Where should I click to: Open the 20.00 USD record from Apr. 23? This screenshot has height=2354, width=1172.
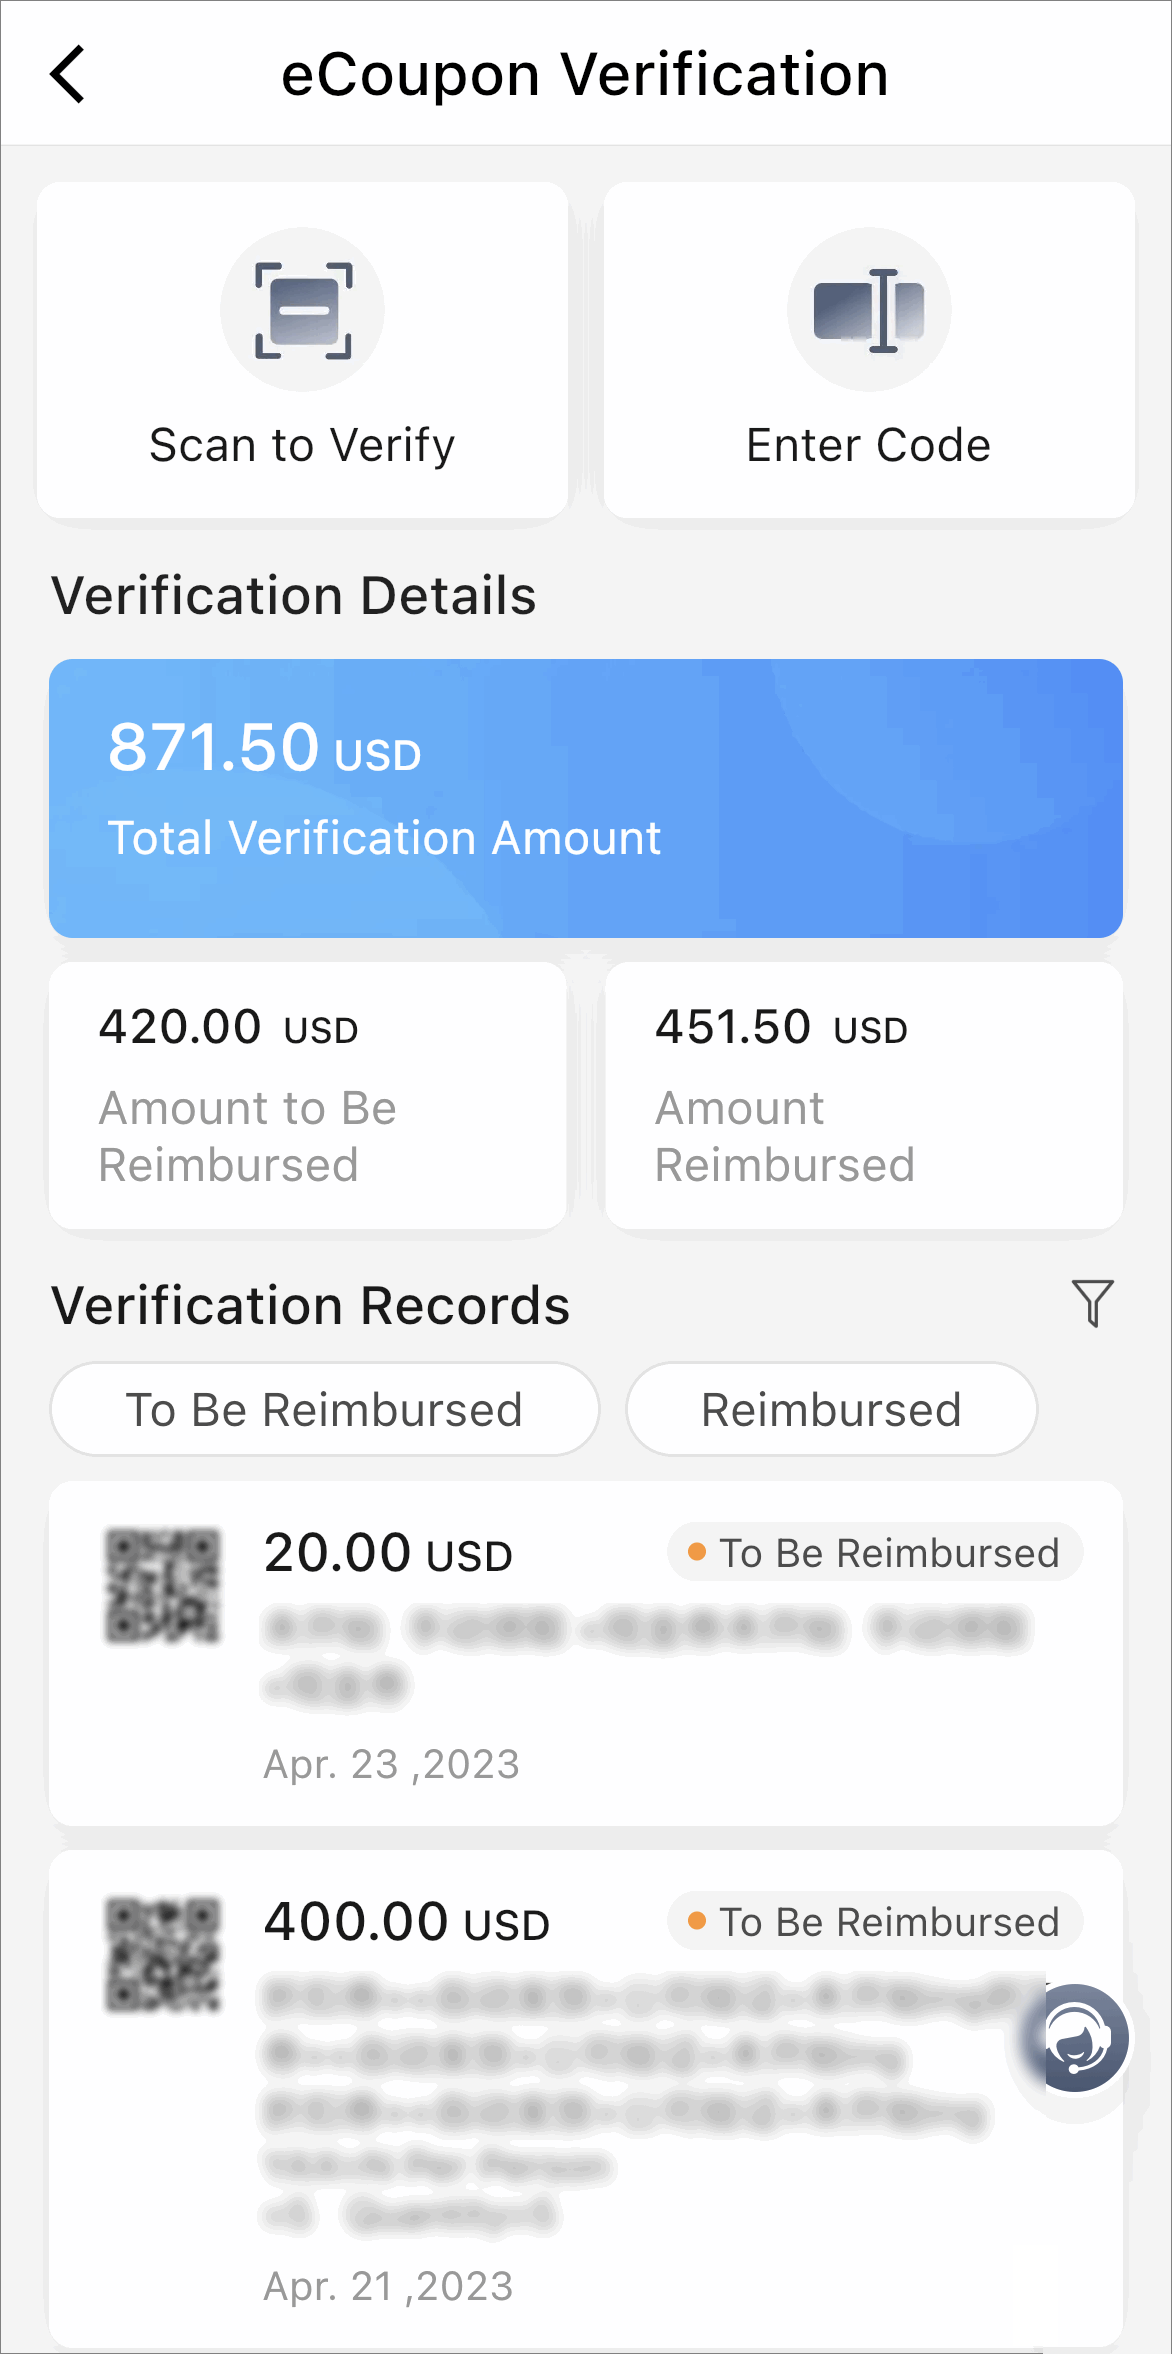(586, 1653)
